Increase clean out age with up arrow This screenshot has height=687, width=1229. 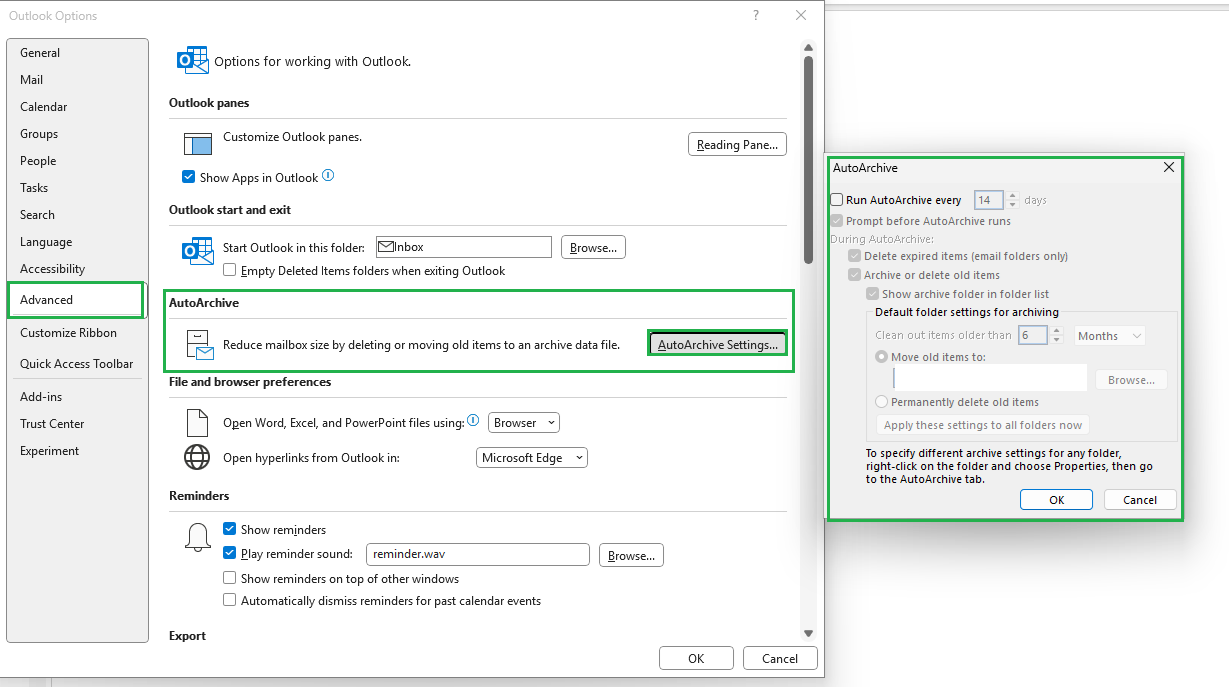tap(1057, 331)
